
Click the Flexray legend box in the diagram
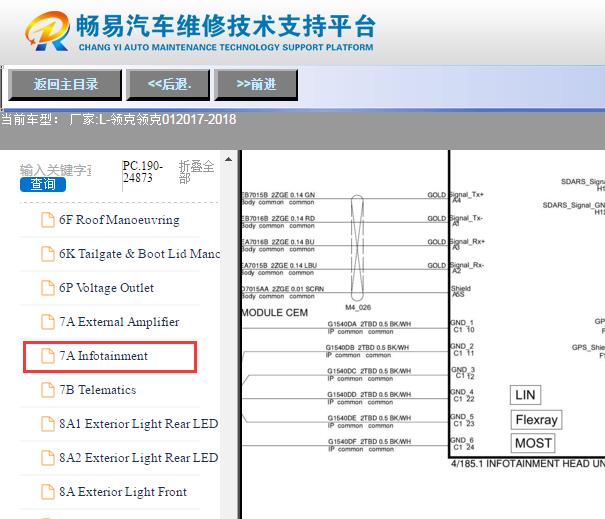(536, 420)
